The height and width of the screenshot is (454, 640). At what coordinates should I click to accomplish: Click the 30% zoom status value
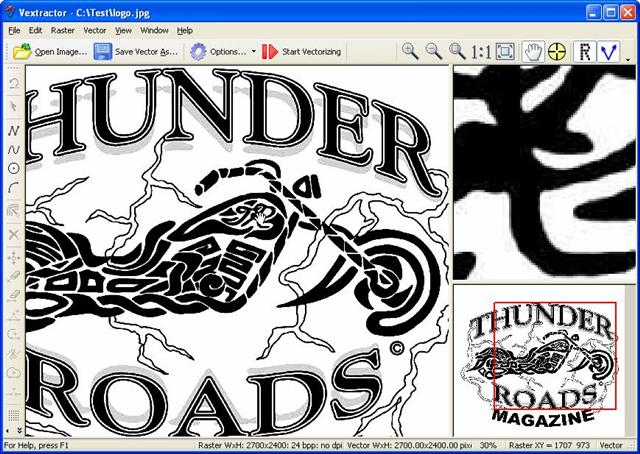tap(488, 445)
